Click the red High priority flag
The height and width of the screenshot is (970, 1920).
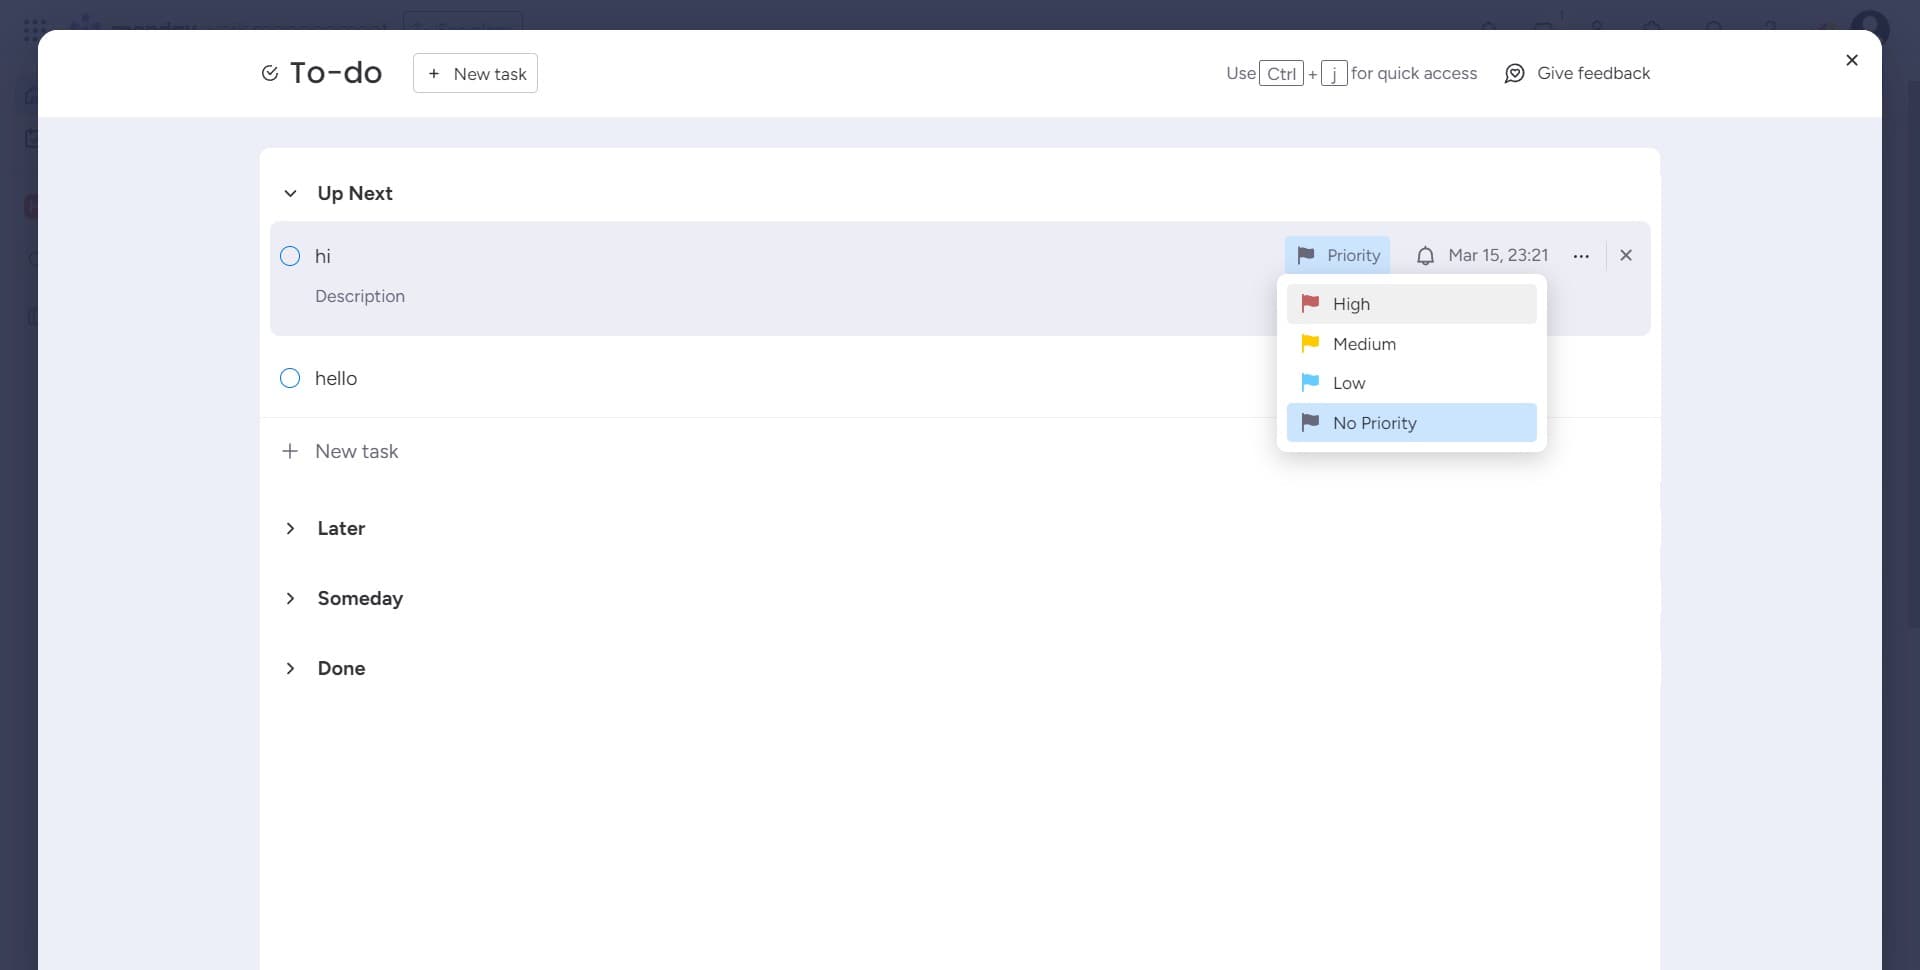pos(1310,303)
